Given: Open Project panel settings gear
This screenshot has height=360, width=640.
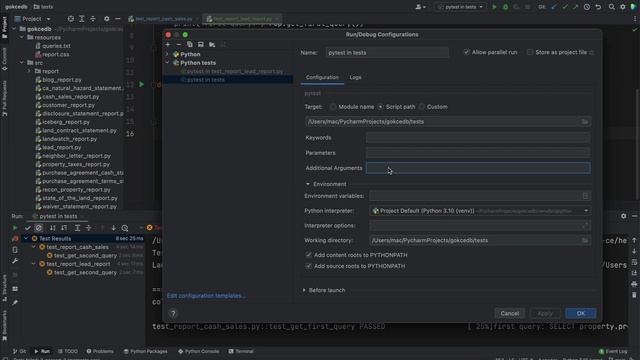Looking at the screenshot, I should [x=107, y=19].
